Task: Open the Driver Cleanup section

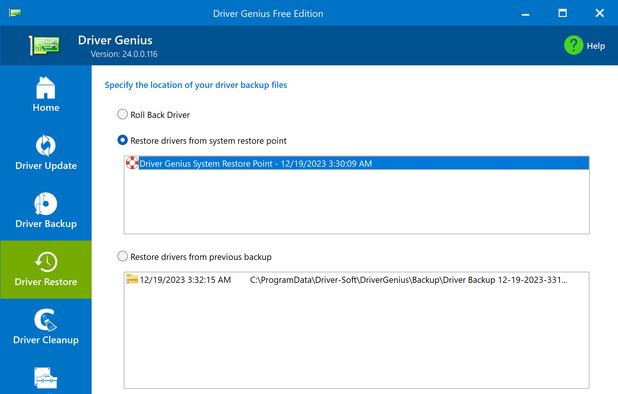Action: 46,327
